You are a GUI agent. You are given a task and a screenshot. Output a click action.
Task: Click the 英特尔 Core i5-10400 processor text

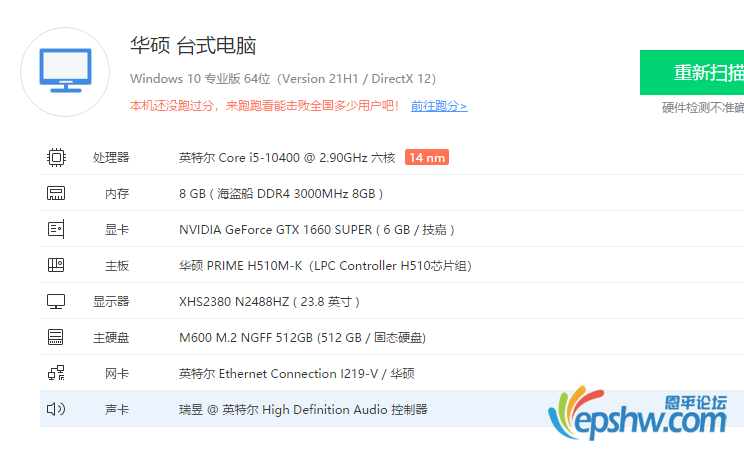click(x=287, y=158)
